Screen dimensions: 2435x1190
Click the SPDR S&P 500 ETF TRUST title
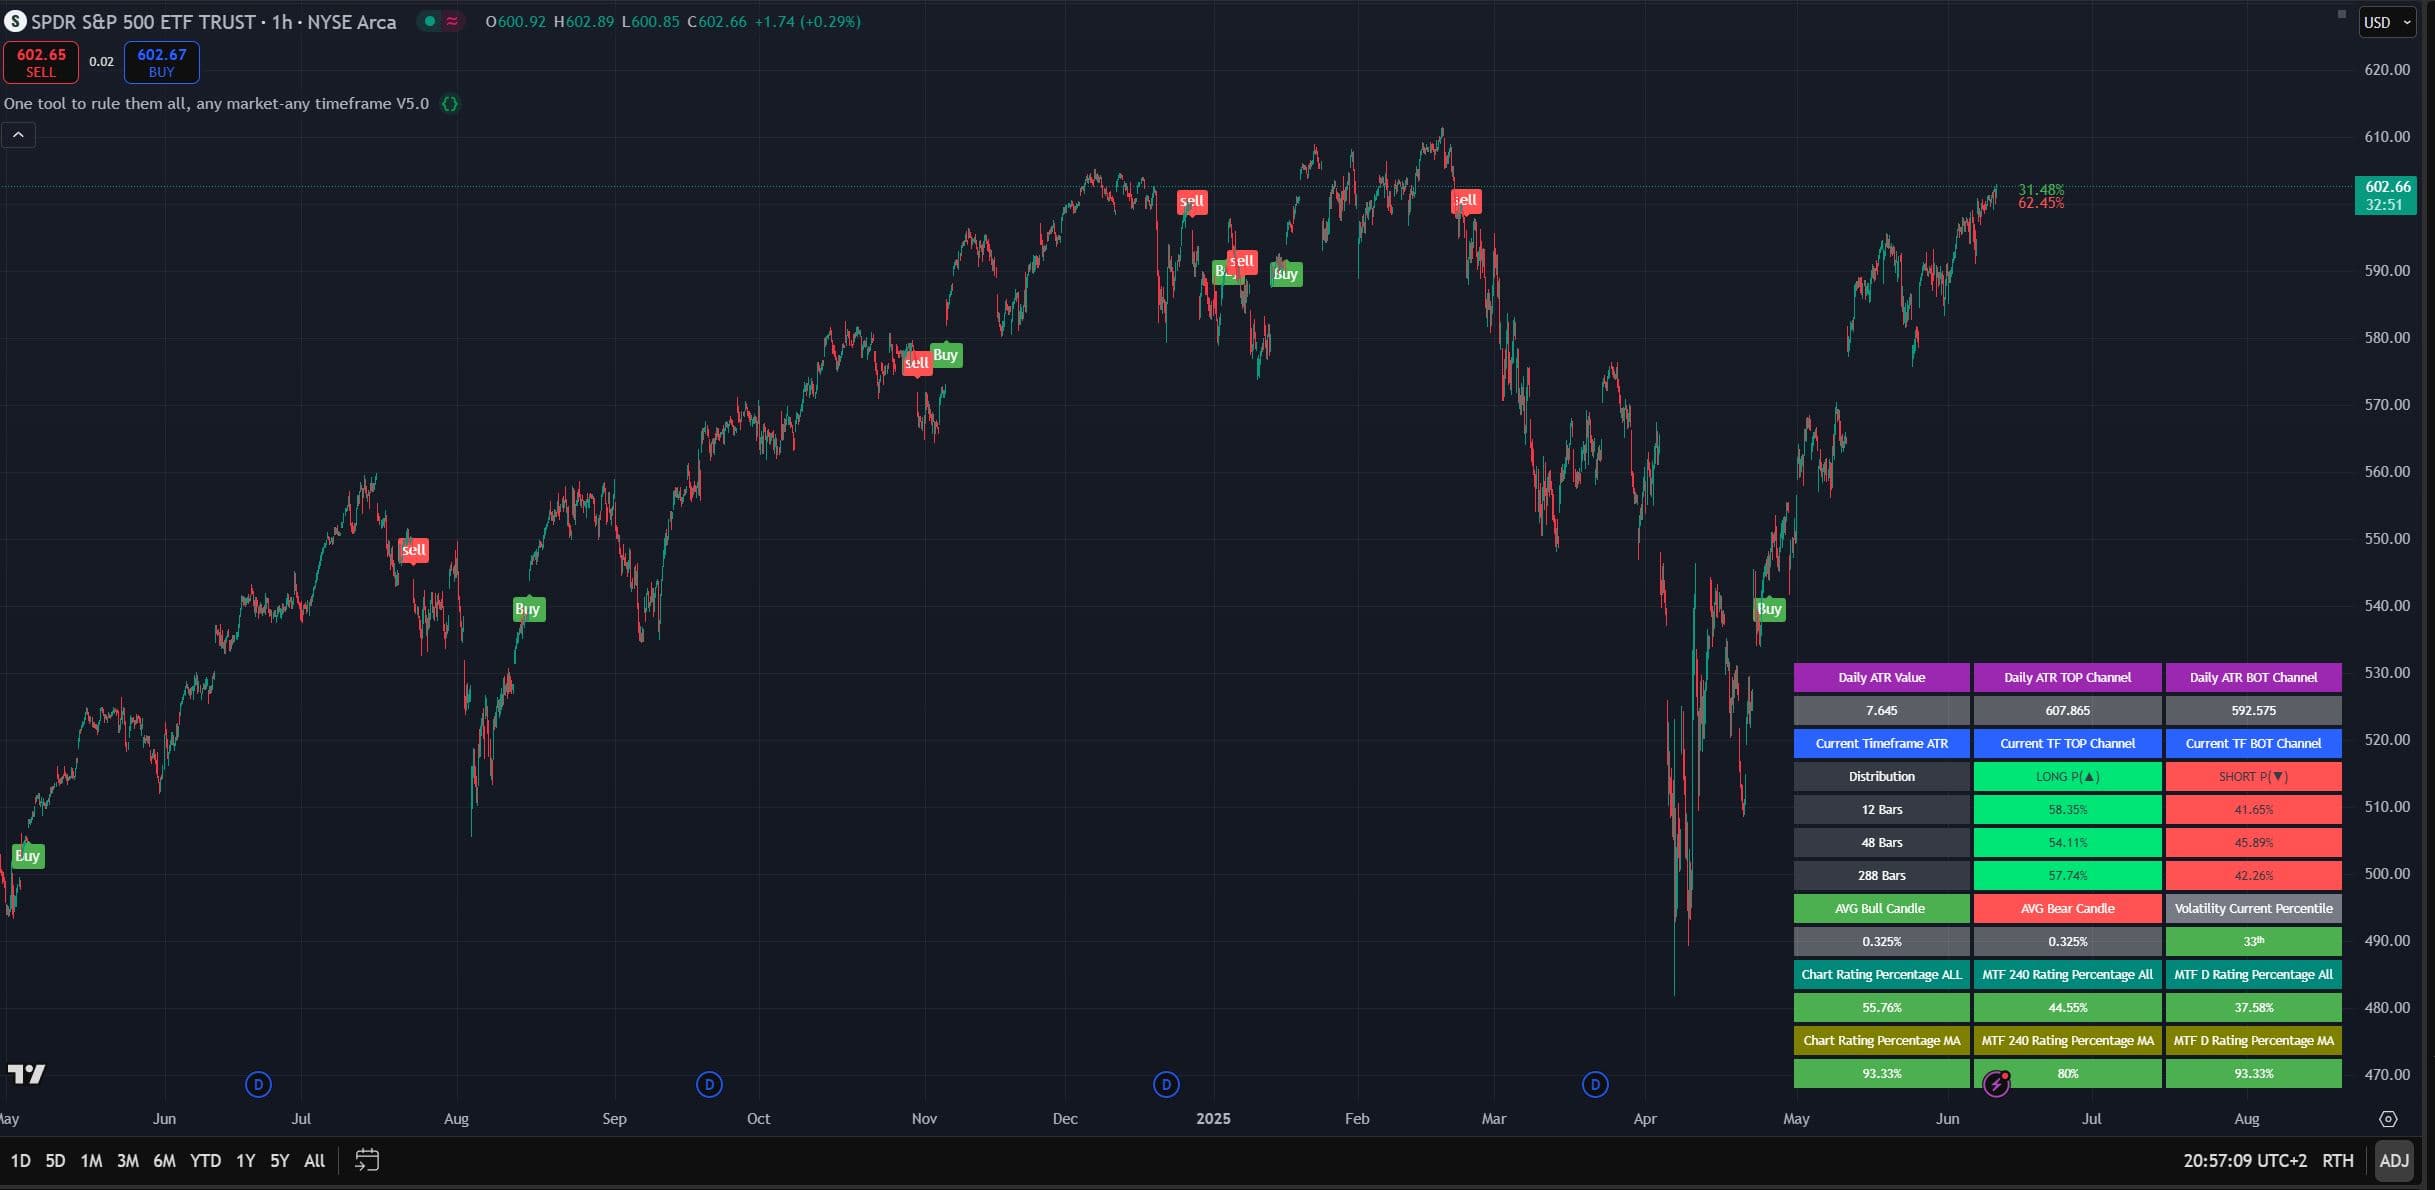[x=146, y=22]
